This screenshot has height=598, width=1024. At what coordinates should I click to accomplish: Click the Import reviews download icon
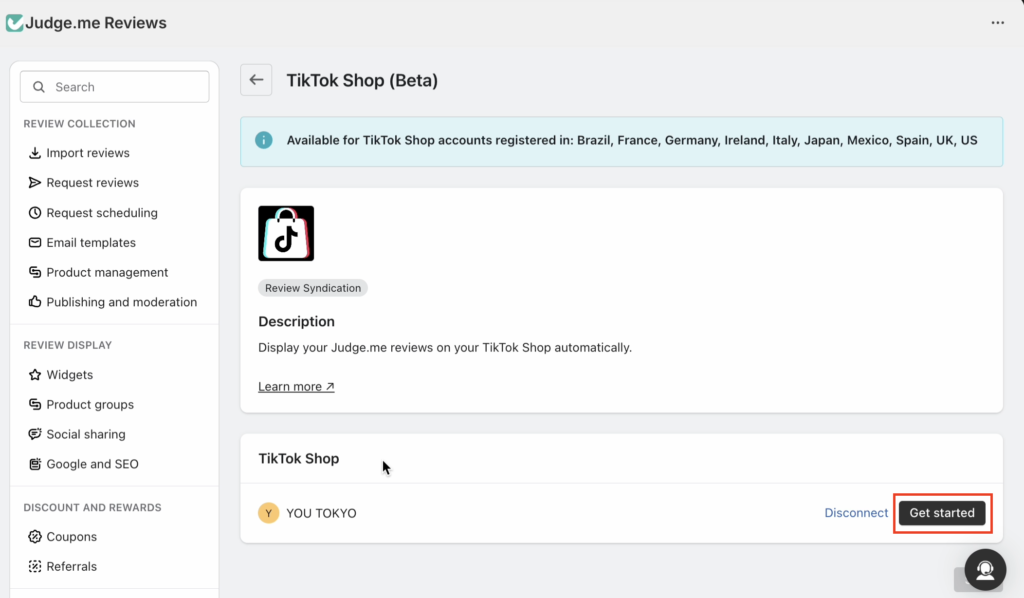coord(35,153)
